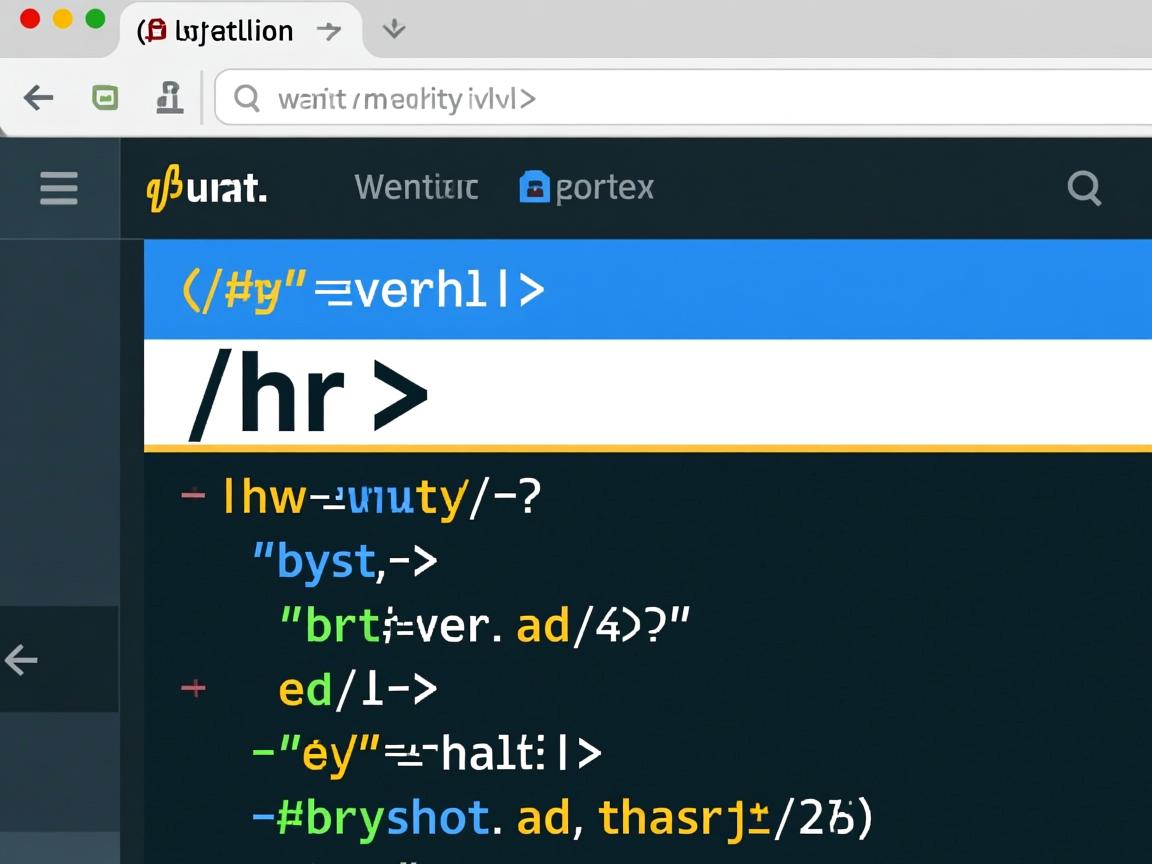
Task: Click the blue highlighted verhl header row
Action: point(647,290)
